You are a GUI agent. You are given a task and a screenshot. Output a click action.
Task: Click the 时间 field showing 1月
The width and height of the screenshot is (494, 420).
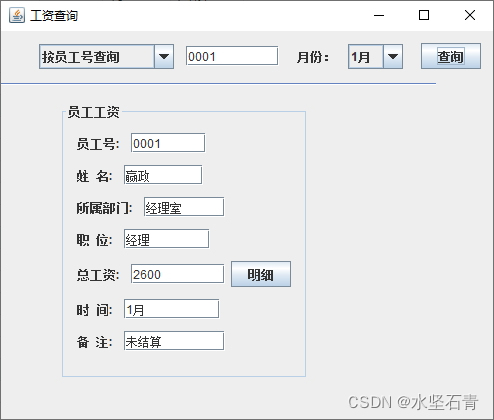point(172,309)
